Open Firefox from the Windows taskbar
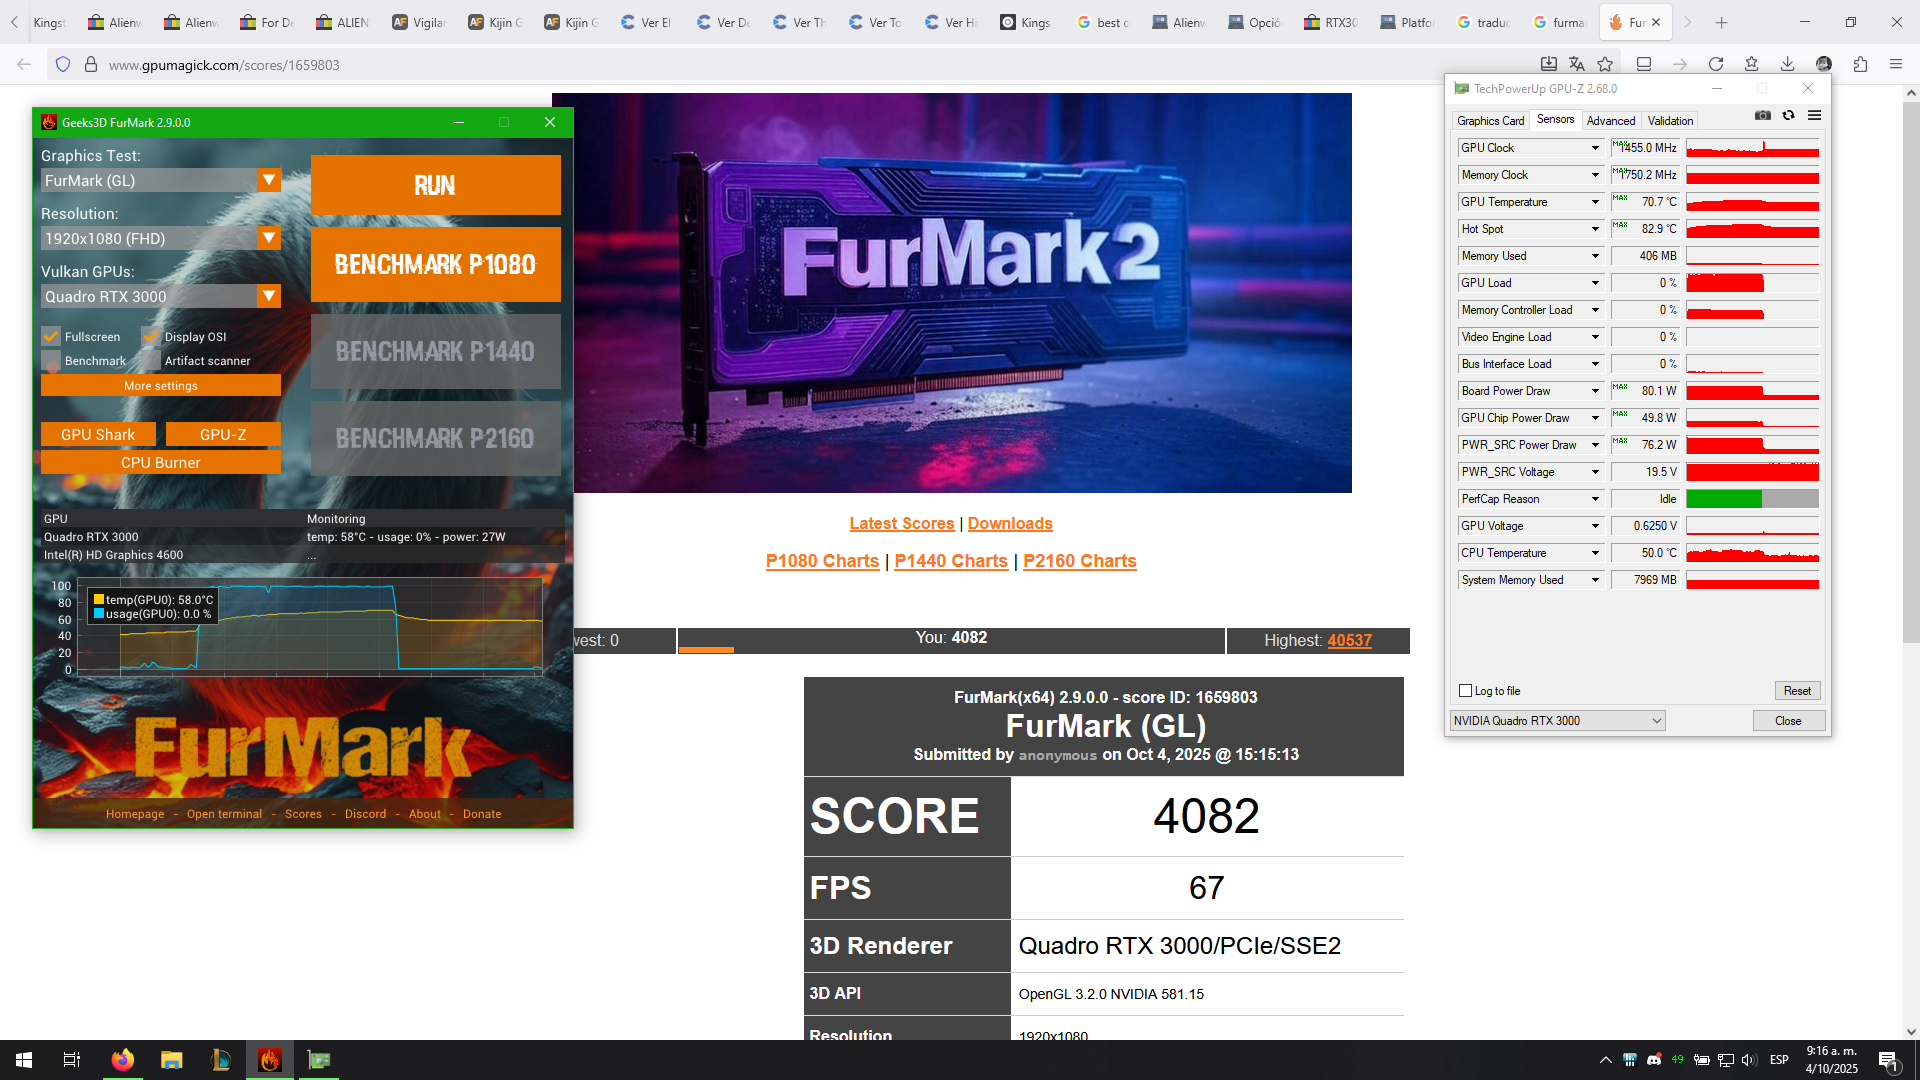The height and width of the screenshot is (1080, 1920). click(x=122, y=1060)
